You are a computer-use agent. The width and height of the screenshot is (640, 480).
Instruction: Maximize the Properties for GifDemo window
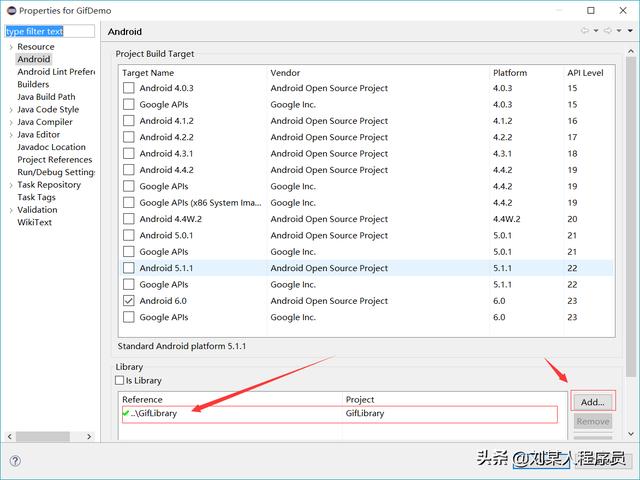tap(591, 10)
